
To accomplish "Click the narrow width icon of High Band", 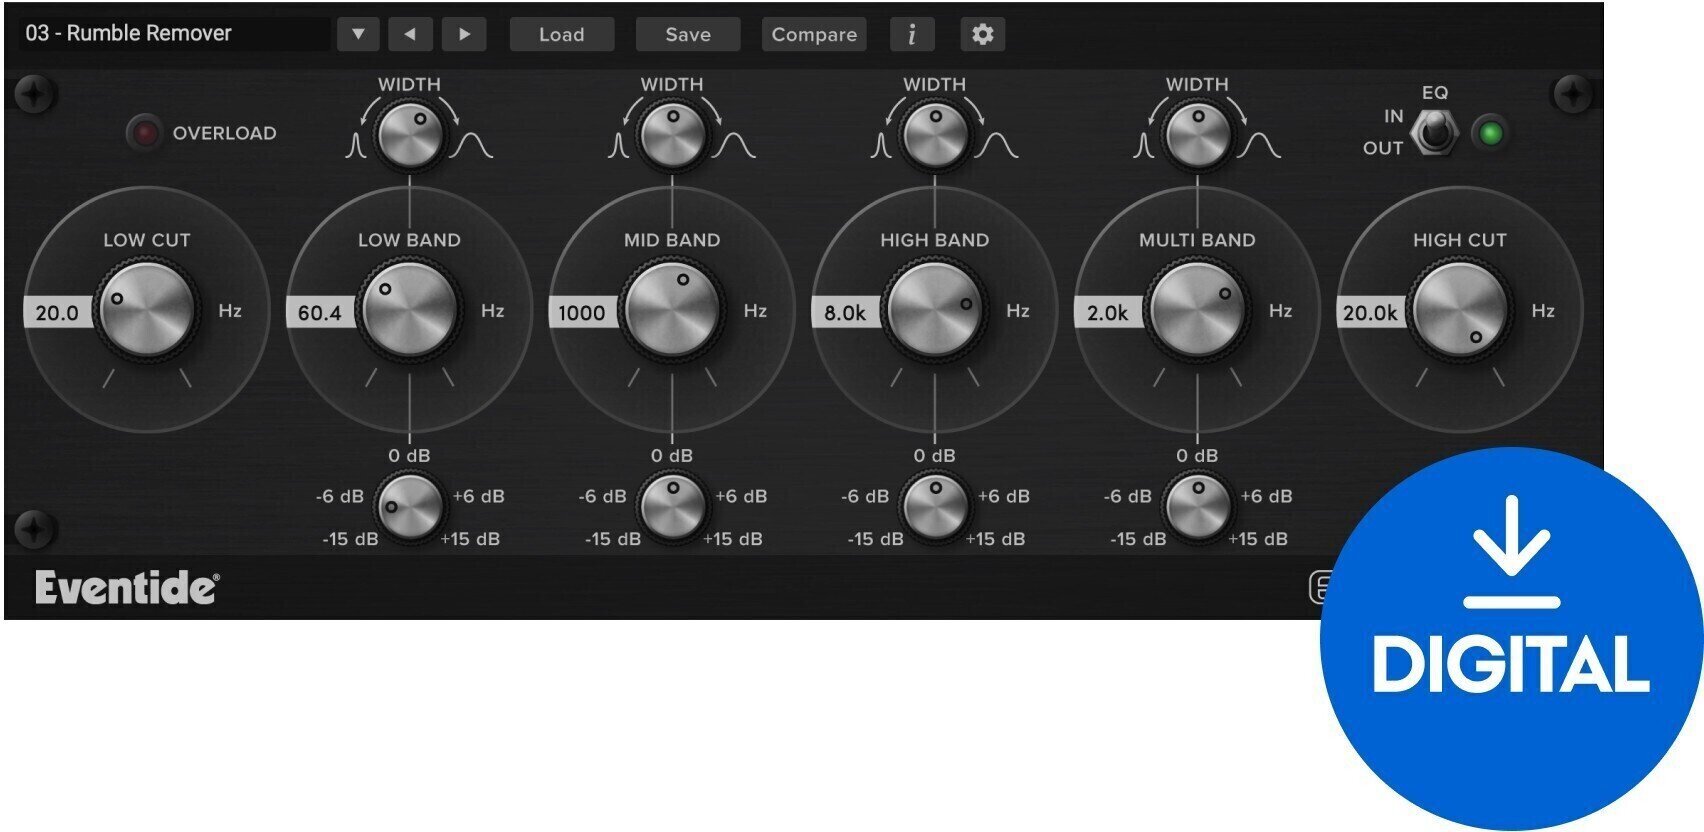I will pyautogui.click(x=881, y=147).
